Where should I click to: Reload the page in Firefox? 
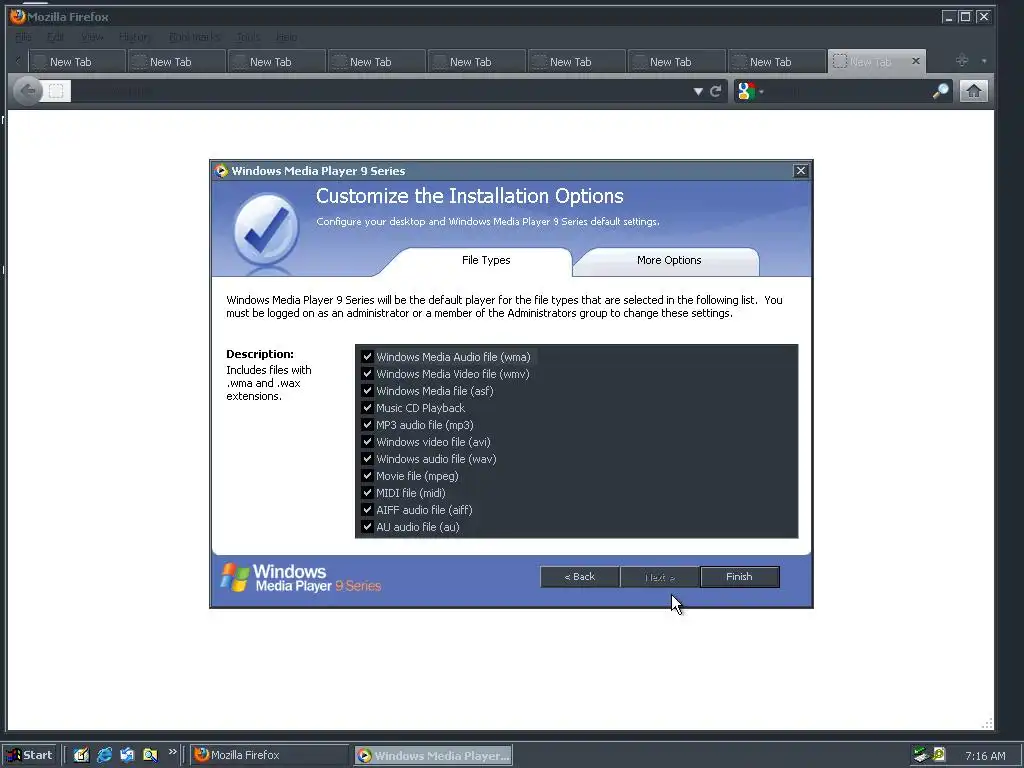(716, 91)
